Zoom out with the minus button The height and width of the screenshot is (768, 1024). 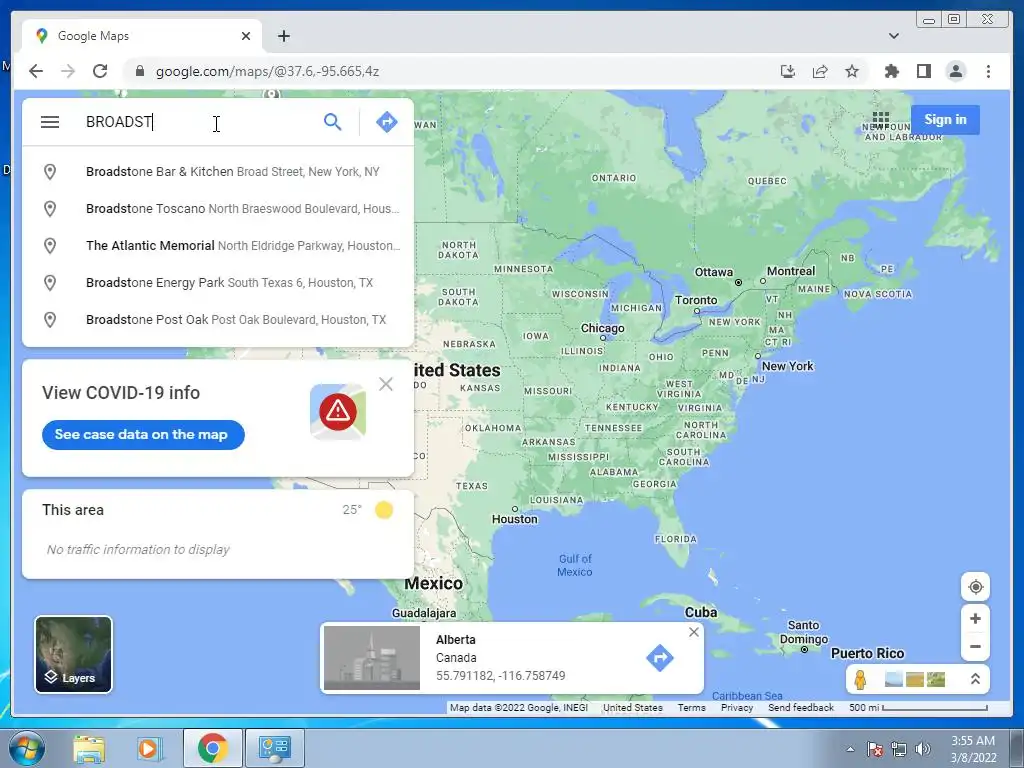click(975, 647)
